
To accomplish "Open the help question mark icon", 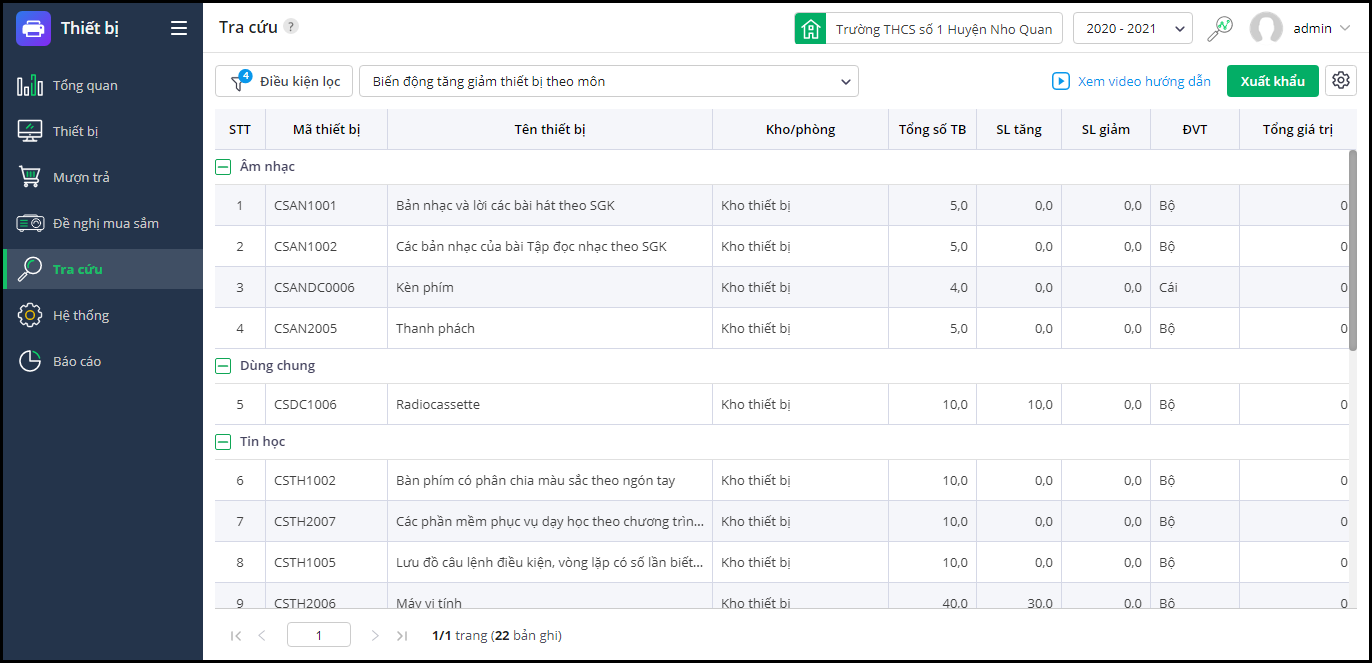I will pyautogui.click(x=291, y=27).
